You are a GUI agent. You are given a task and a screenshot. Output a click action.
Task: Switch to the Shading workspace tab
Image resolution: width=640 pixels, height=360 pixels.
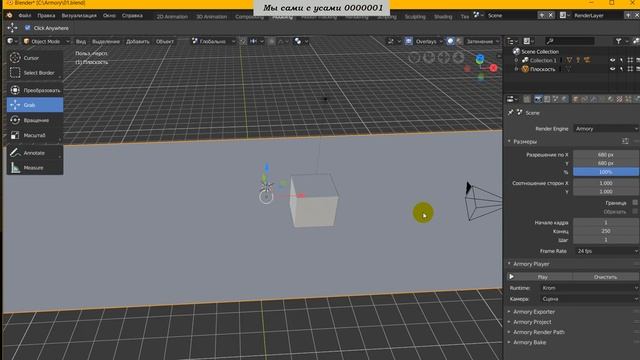click(x=443, y=17)
